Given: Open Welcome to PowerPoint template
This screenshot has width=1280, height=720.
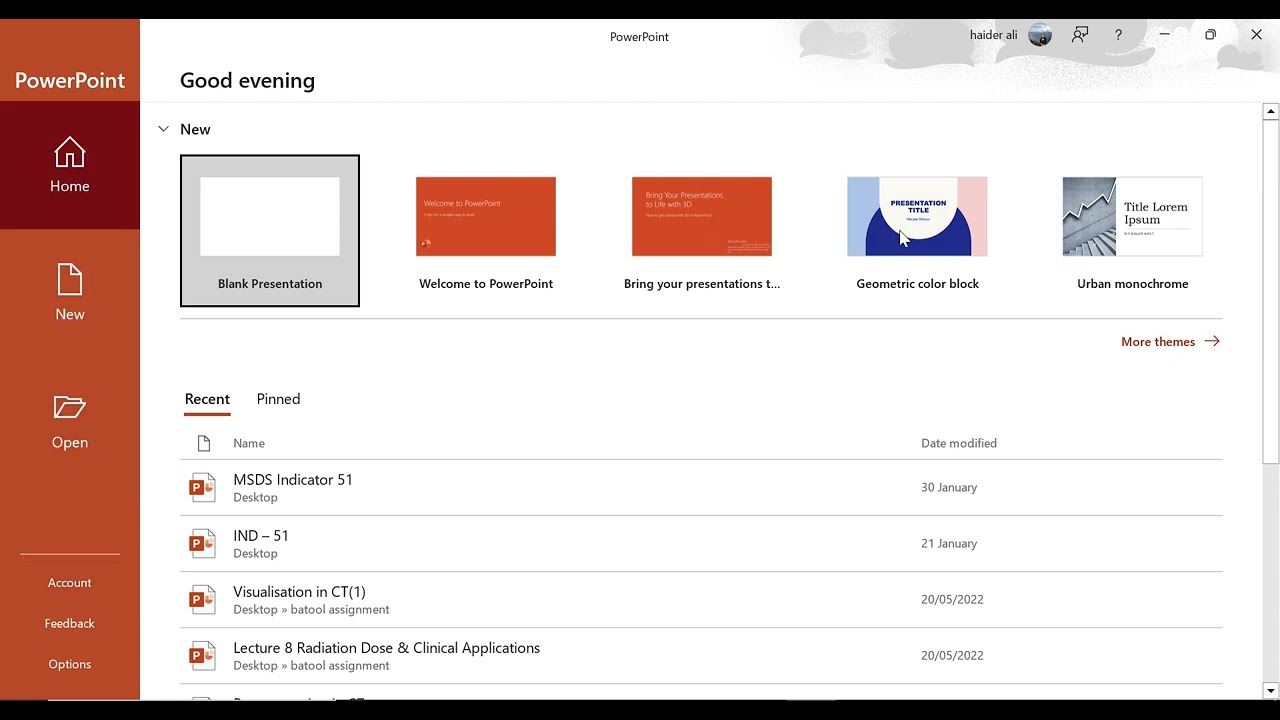Looking at the screenshot, I should click(x=486, y=231).
